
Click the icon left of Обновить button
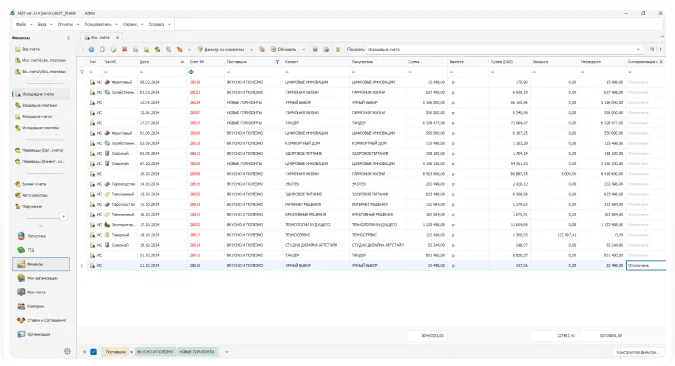point(262,50)
